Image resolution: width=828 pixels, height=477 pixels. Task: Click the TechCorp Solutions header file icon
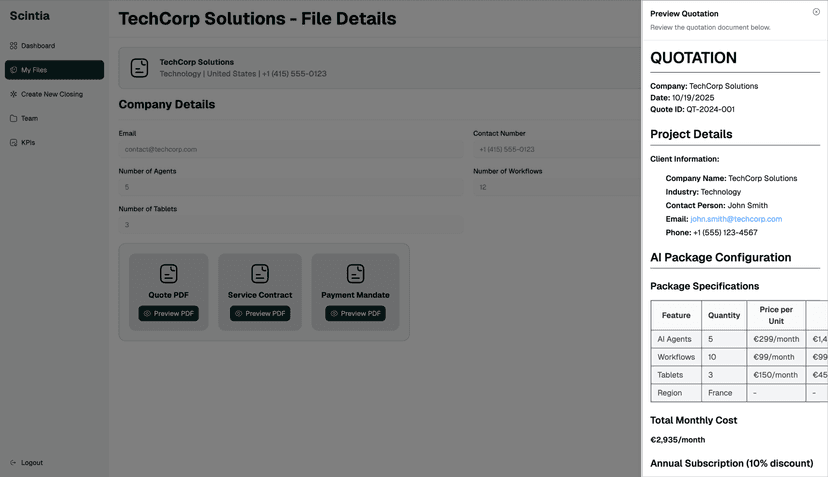click(140, 68)
